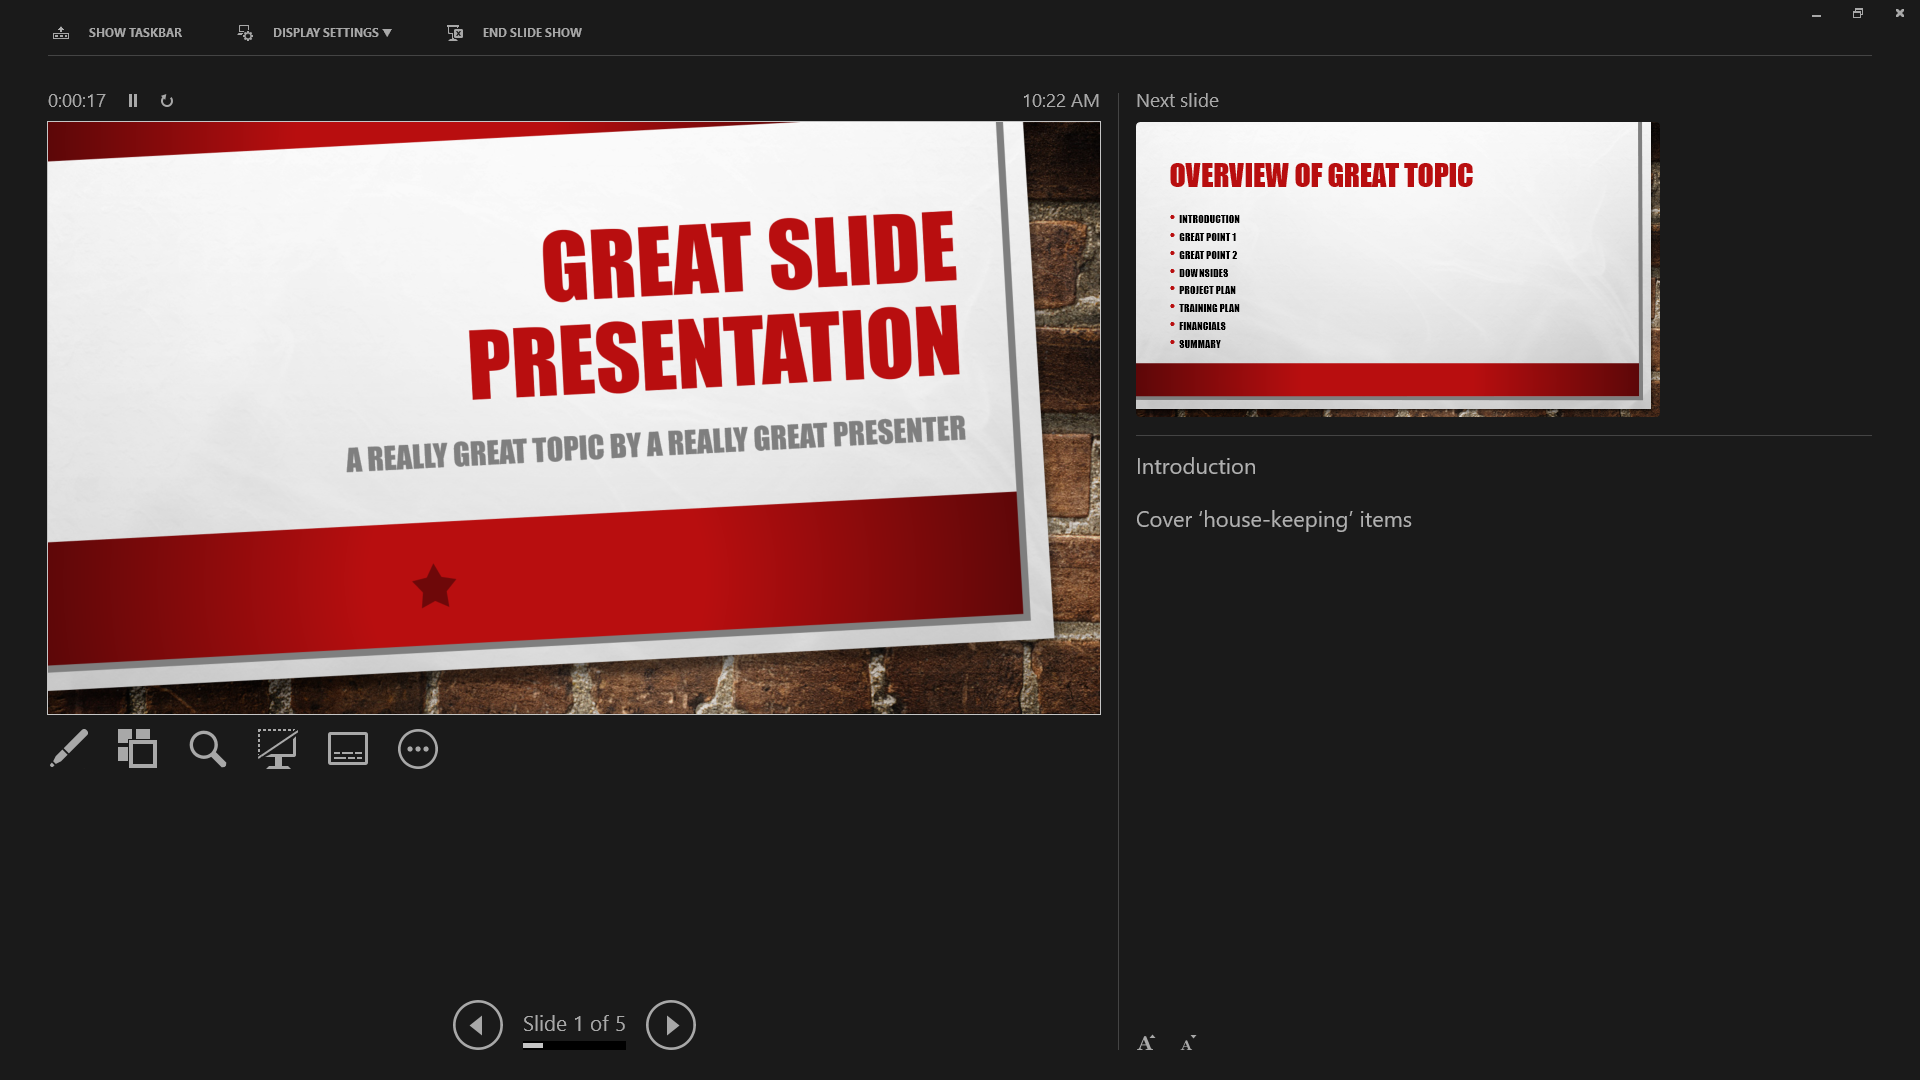This screenshot has height=1080, width=1920.
Task: Open the pen and laser pointer tools
Action: [69, 749]
